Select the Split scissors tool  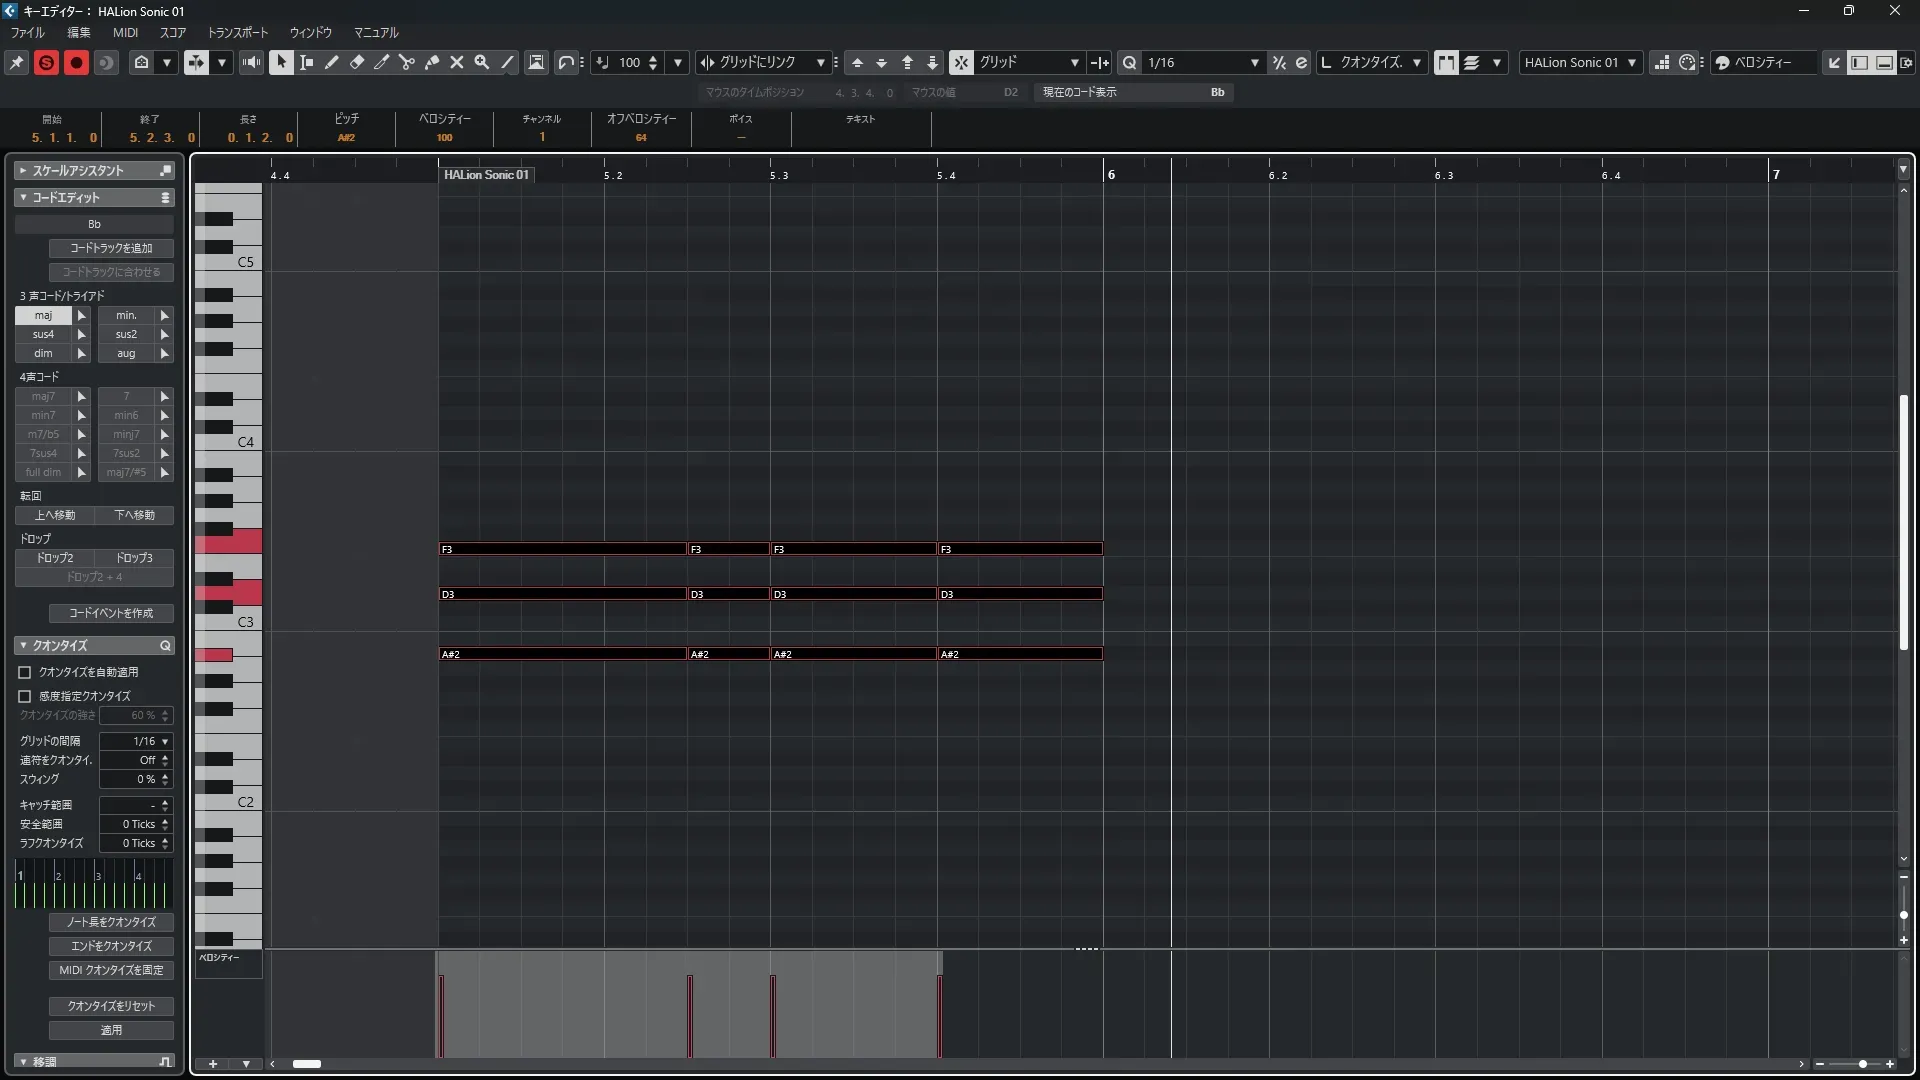(407, 62)
